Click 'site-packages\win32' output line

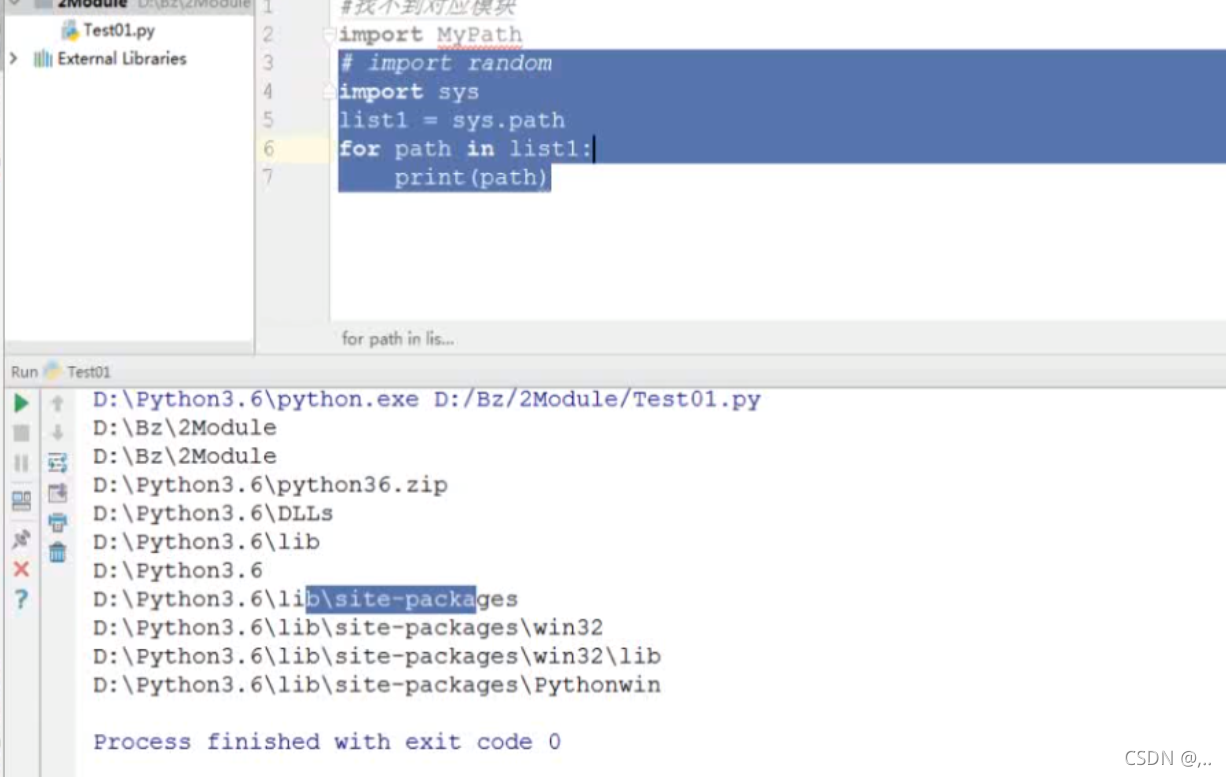click(348, 628)
